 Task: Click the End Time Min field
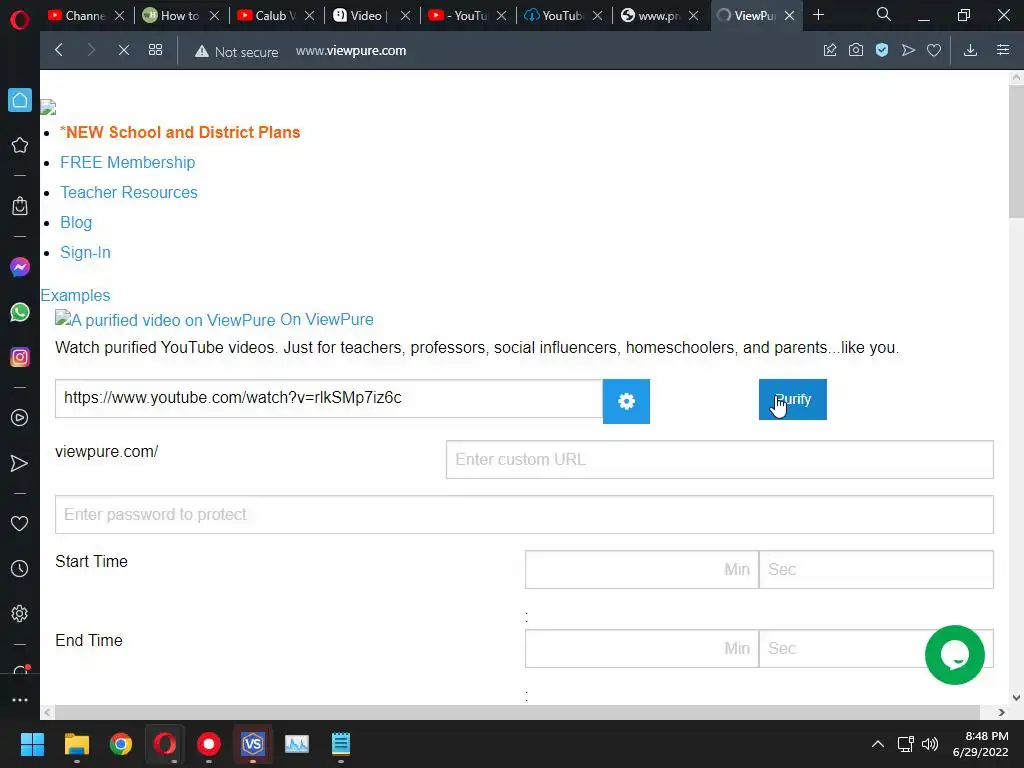[x=641, y=648]
